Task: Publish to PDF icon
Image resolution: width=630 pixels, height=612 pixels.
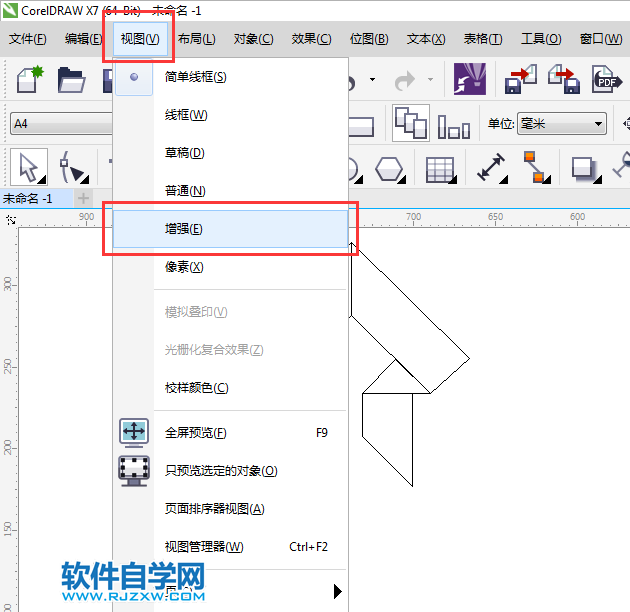Action: pyautogui.click(x=607, y=79)
